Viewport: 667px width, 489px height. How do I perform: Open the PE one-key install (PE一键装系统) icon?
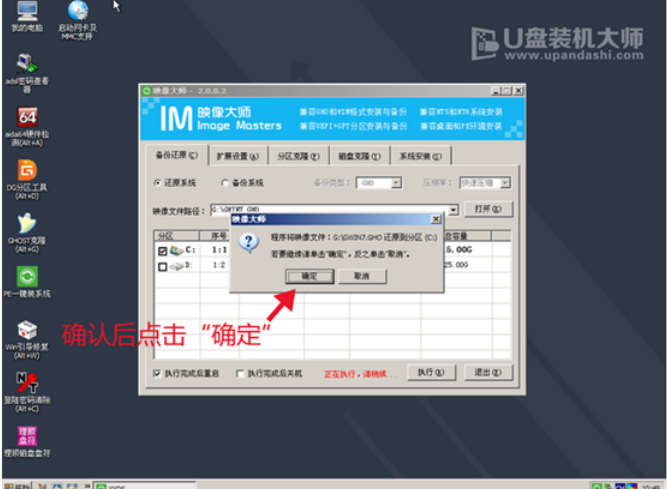[x=27, y=276]
